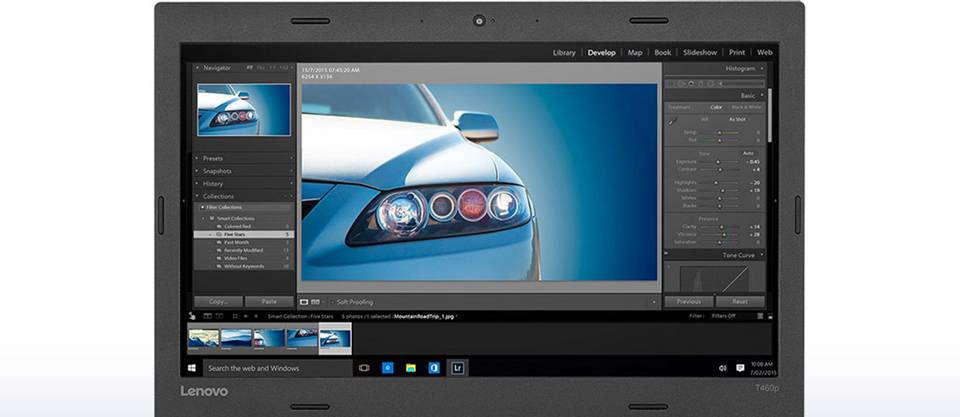Expand the Snapshots panel
Screen dimensions: 960x417
click(216, 171)
